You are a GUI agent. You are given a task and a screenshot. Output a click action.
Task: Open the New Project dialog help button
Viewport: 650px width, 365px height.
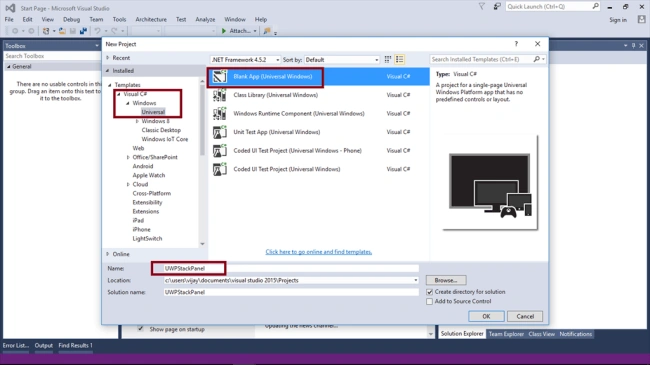tap(516, 44)
